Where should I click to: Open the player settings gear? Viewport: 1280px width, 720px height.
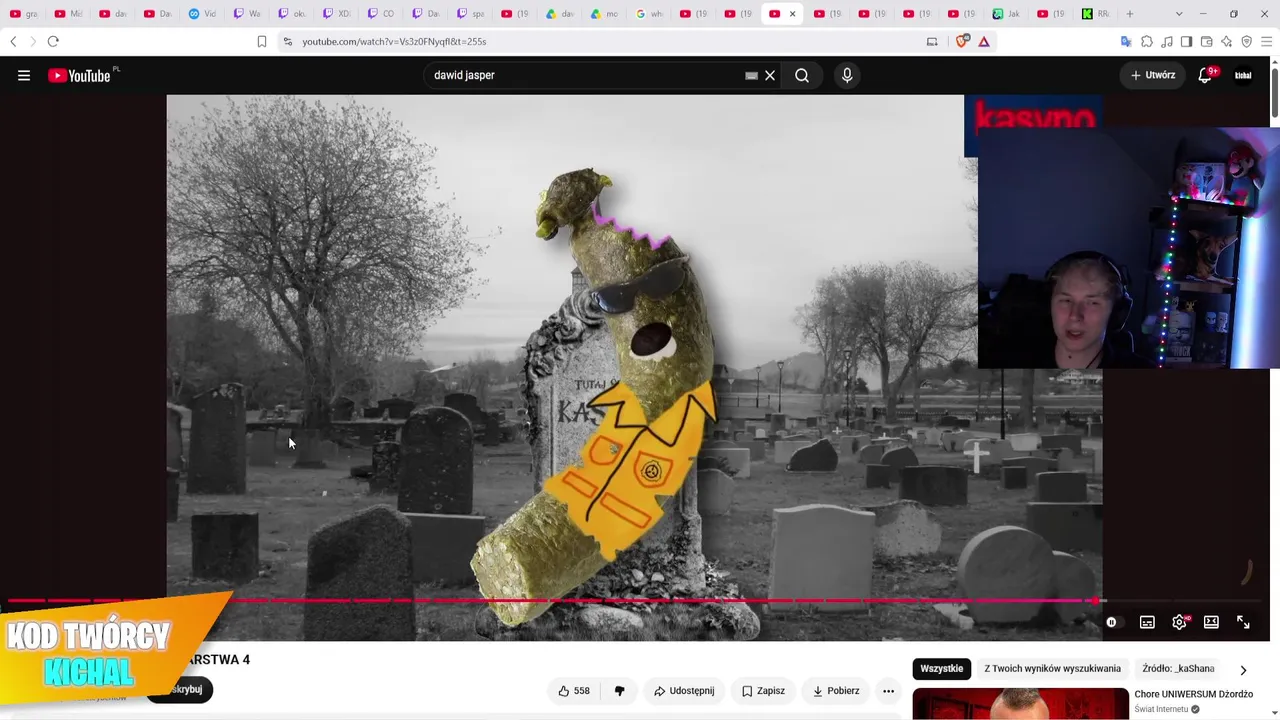(1180, 622)
